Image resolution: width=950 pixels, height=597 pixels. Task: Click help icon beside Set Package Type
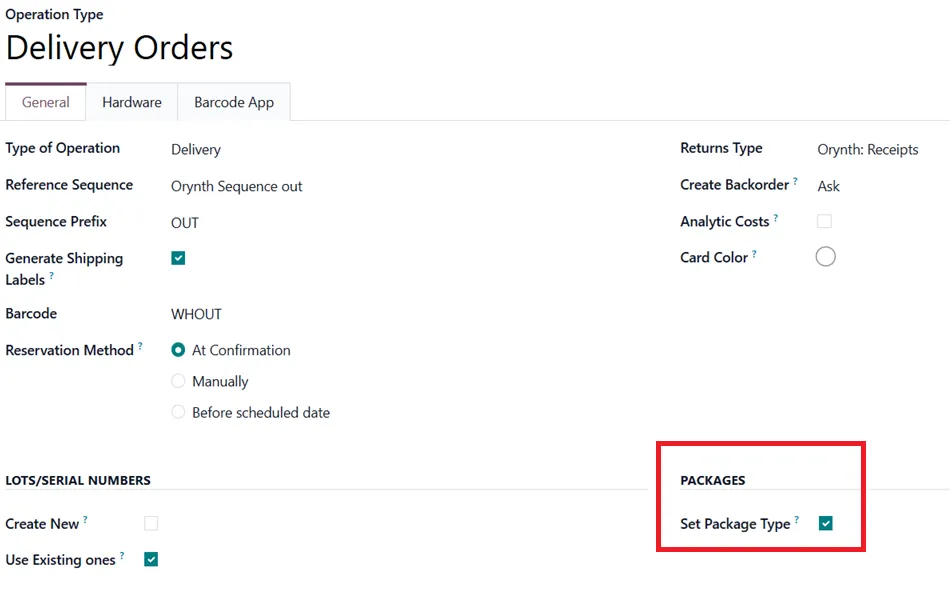(x=797, y=519)
